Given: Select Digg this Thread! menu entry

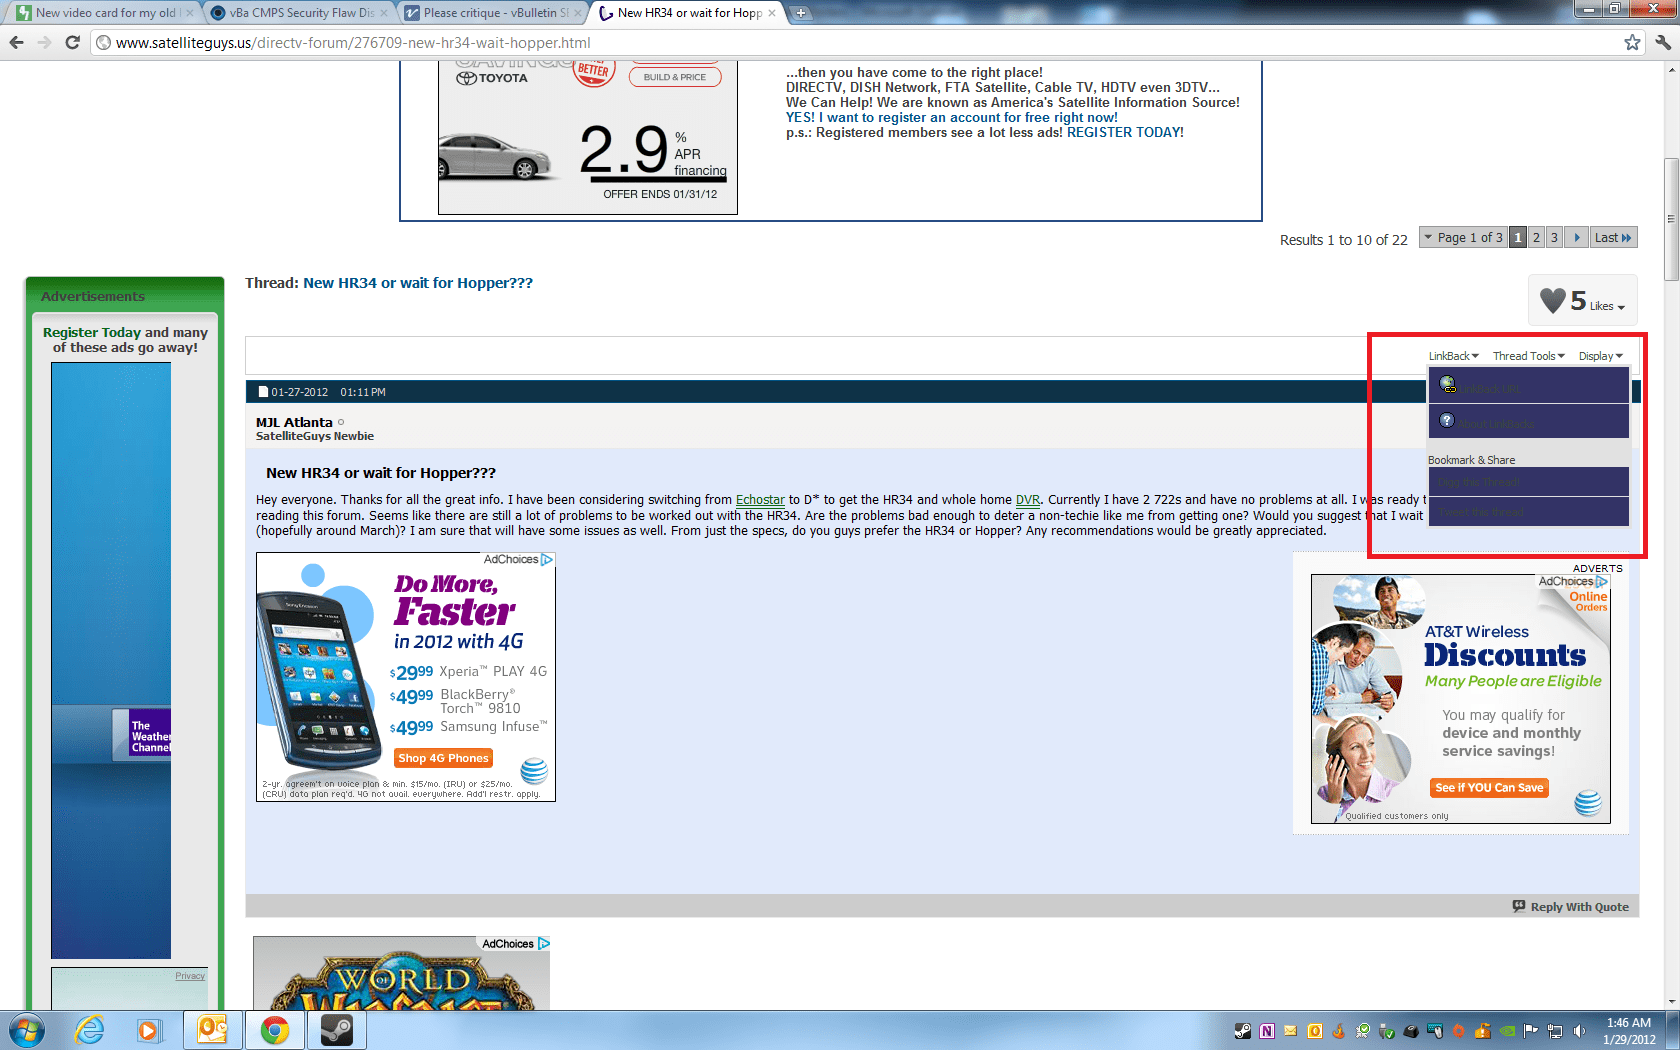Looking at the screenshot, I should (1528, 481).
